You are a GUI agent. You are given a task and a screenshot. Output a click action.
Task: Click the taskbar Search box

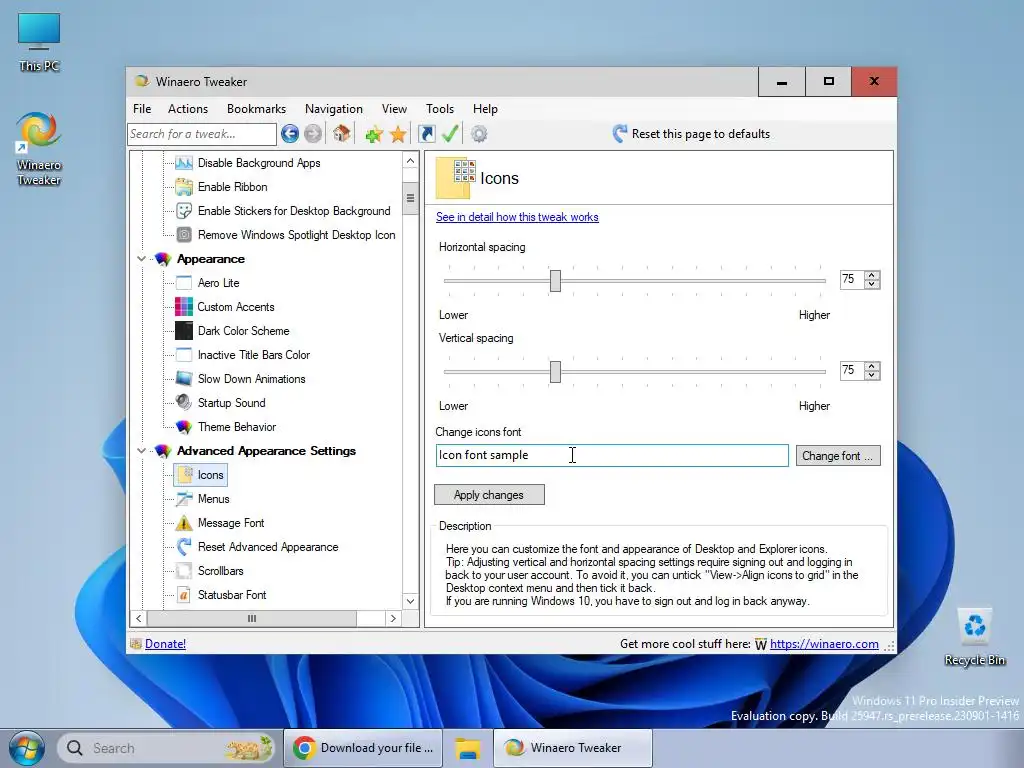(167, 748)
